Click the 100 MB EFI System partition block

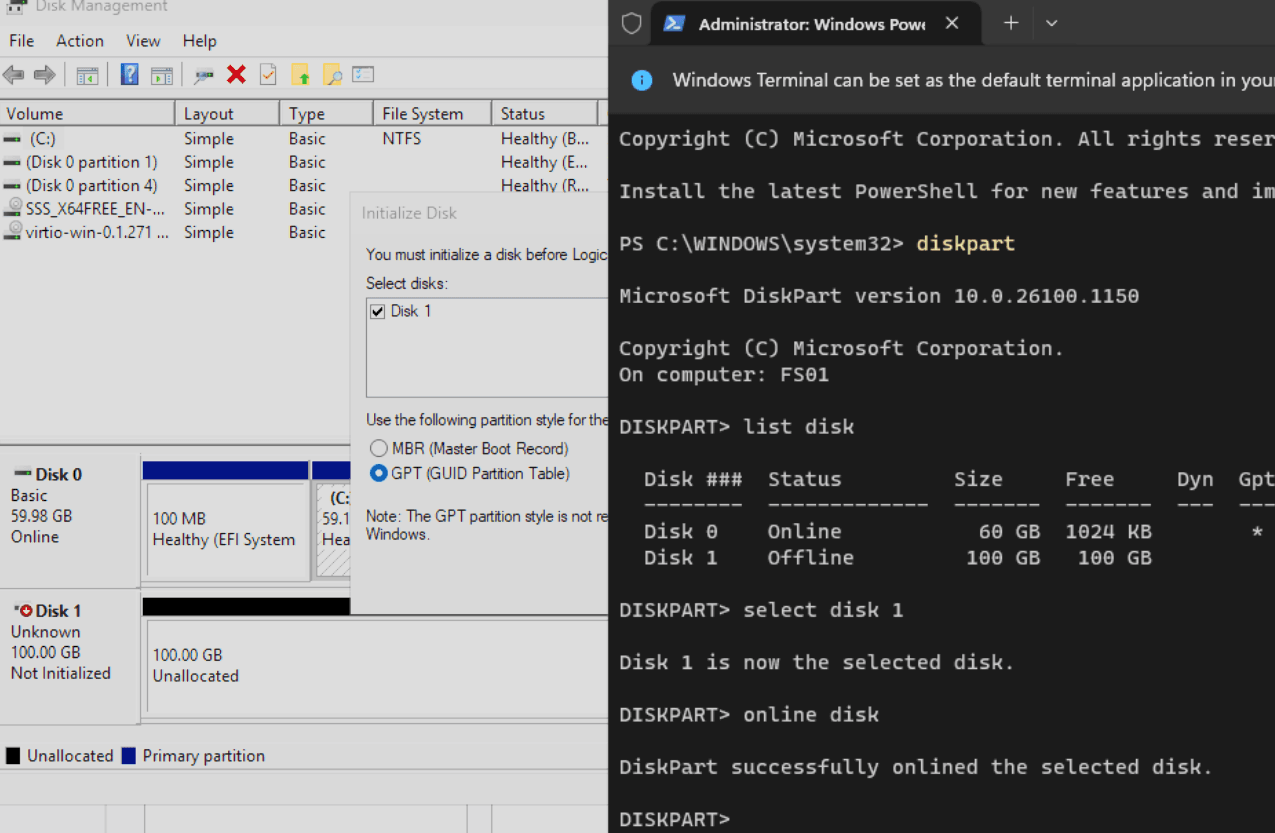point(227,531)
